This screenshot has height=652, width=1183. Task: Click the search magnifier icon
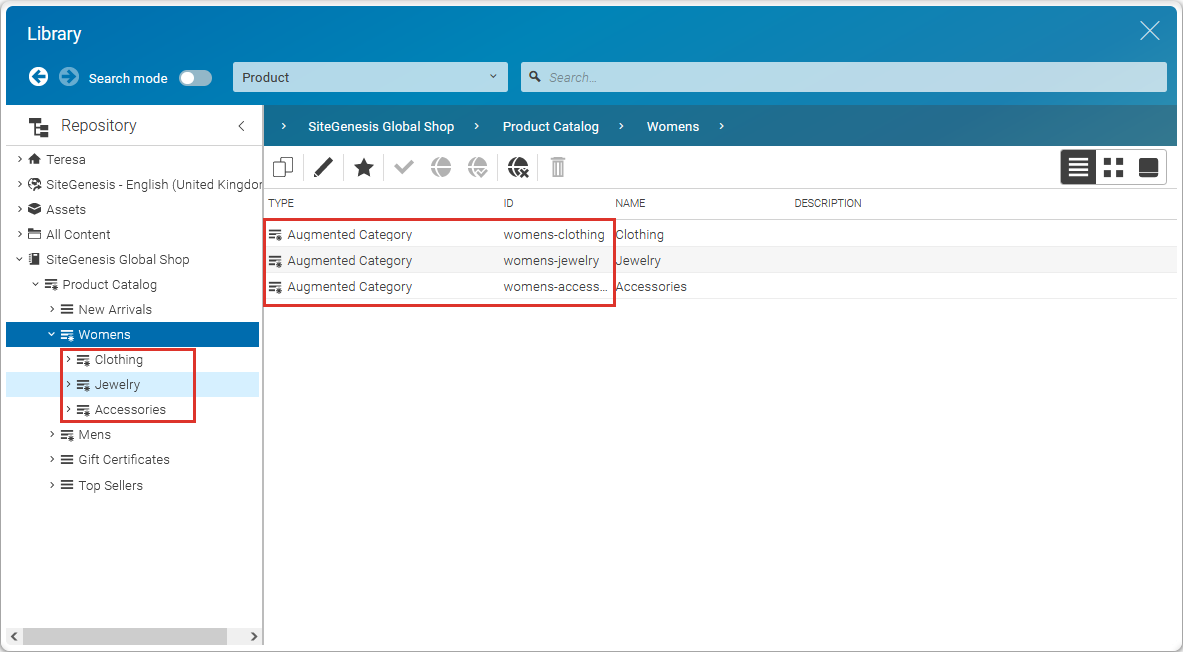pos(534,76)
